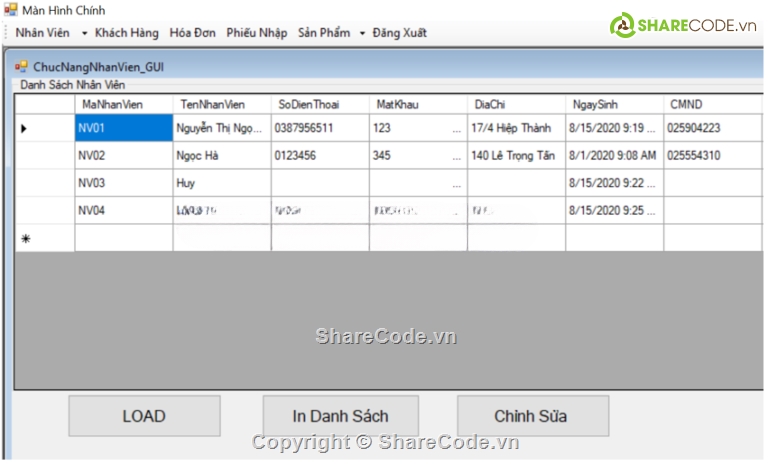Select the password cell 123
The image size is (768, 465).
[418, 128]
